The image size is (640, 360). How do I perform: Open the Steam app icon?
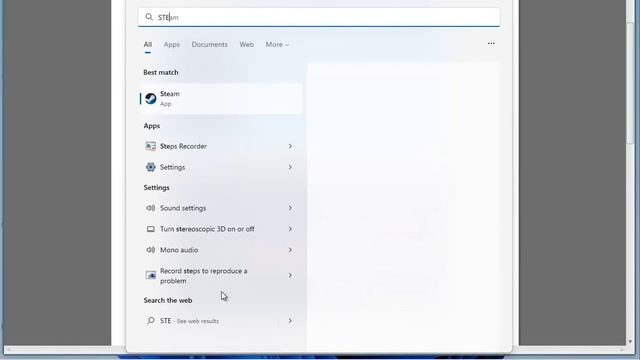pos(151,98)
